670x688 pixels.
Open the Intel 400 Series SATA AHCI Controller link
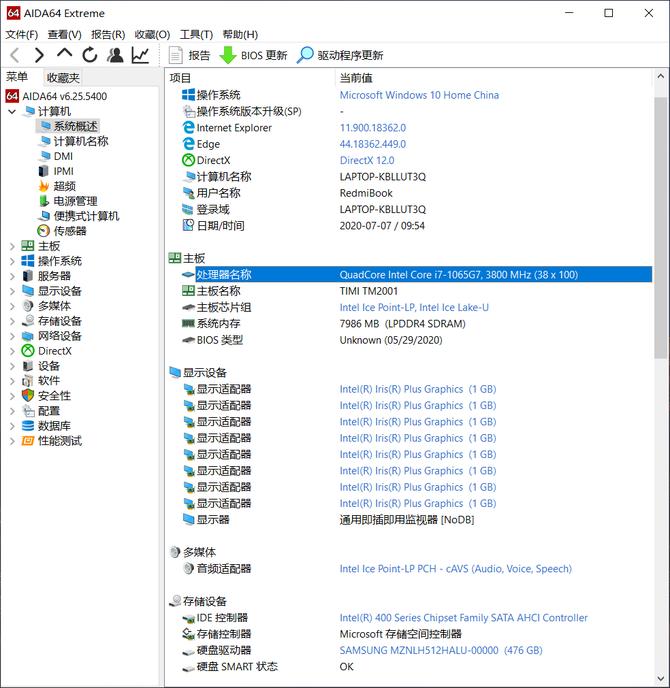463,618
